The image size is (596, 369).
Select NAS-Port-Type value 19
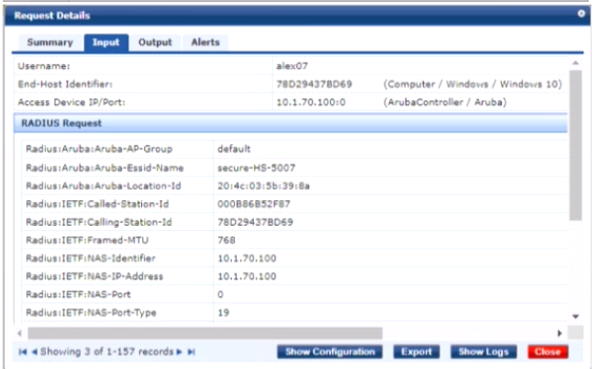point(223,313)
